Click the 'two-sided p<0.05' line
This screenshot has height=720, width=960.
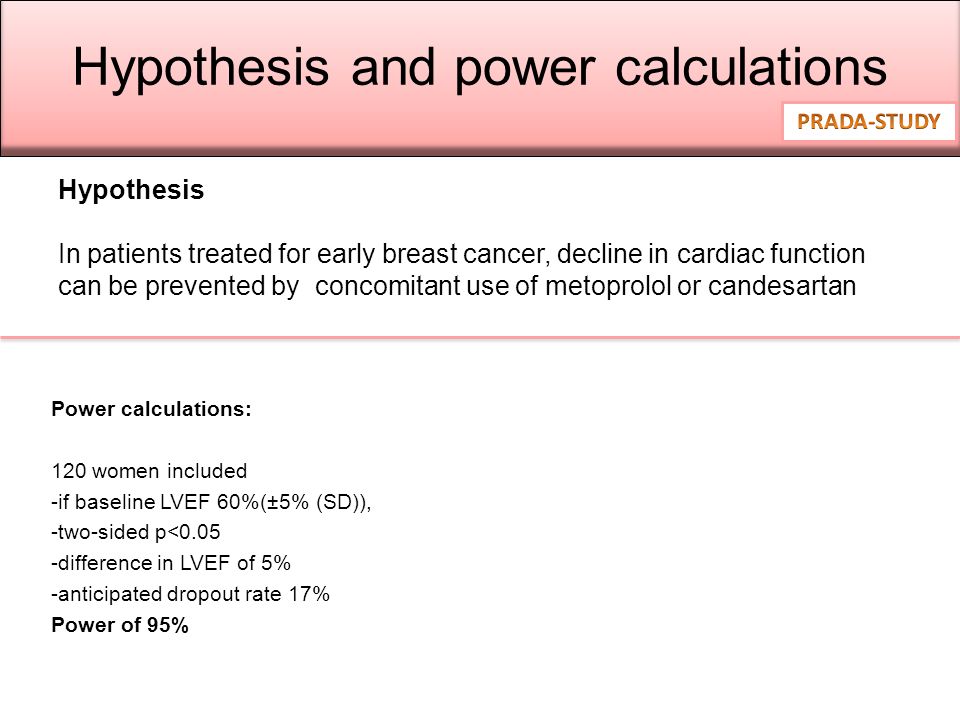(135, 532)
